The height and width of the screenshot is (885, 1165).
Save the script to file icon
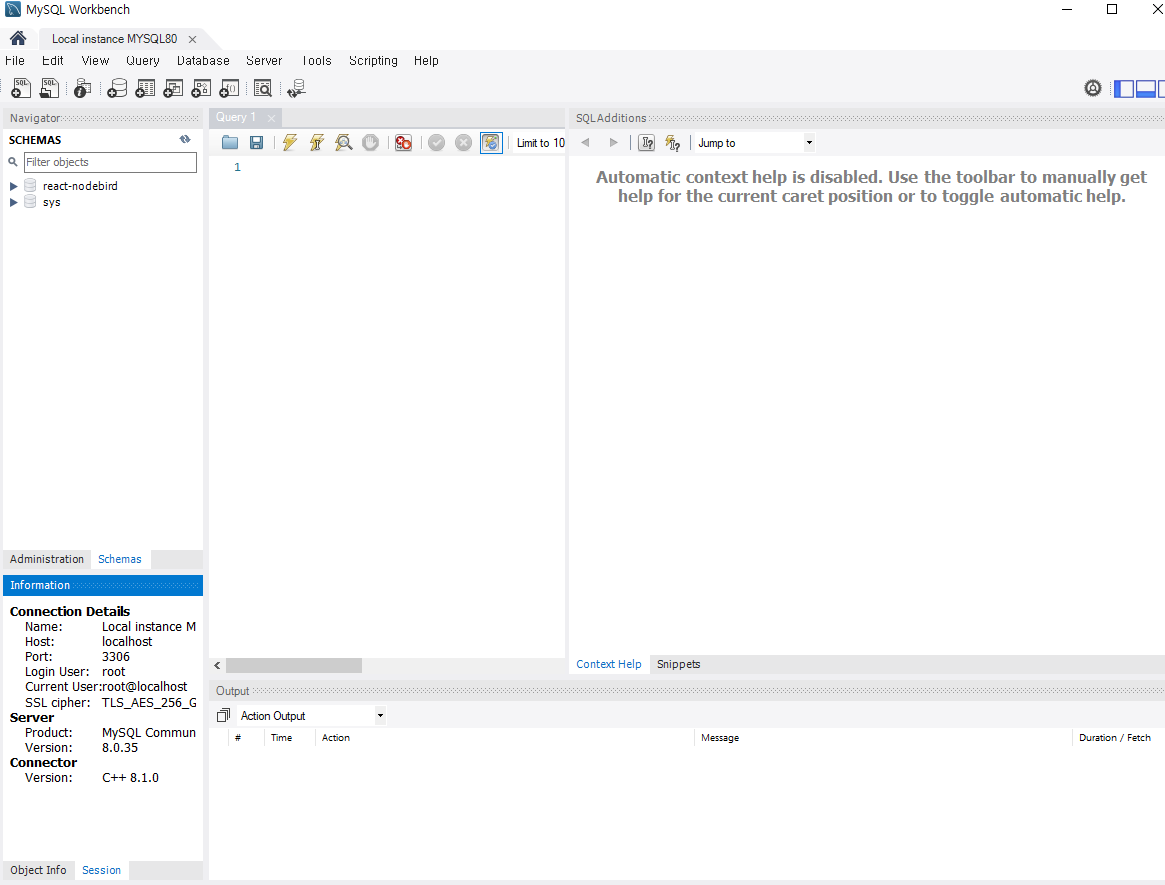256,143
